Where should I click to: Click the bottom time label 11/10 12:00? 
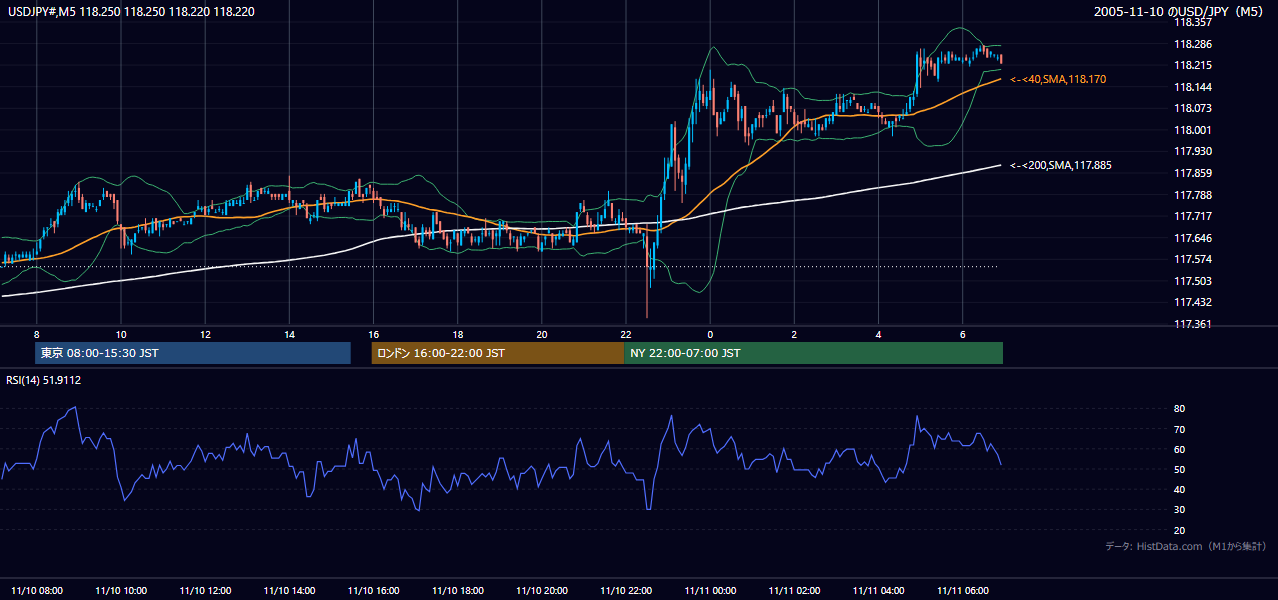tap(205, 591)
